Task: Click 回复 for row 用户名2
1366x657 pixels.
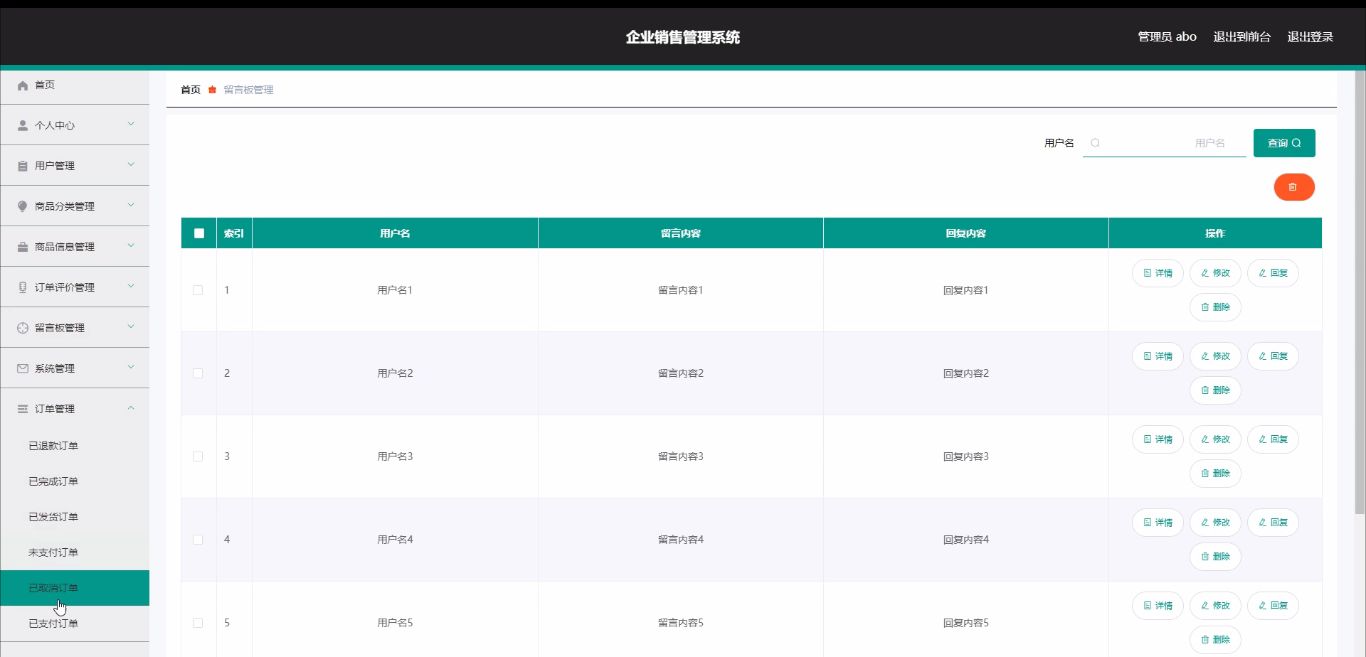Action: click(1273, 356)
